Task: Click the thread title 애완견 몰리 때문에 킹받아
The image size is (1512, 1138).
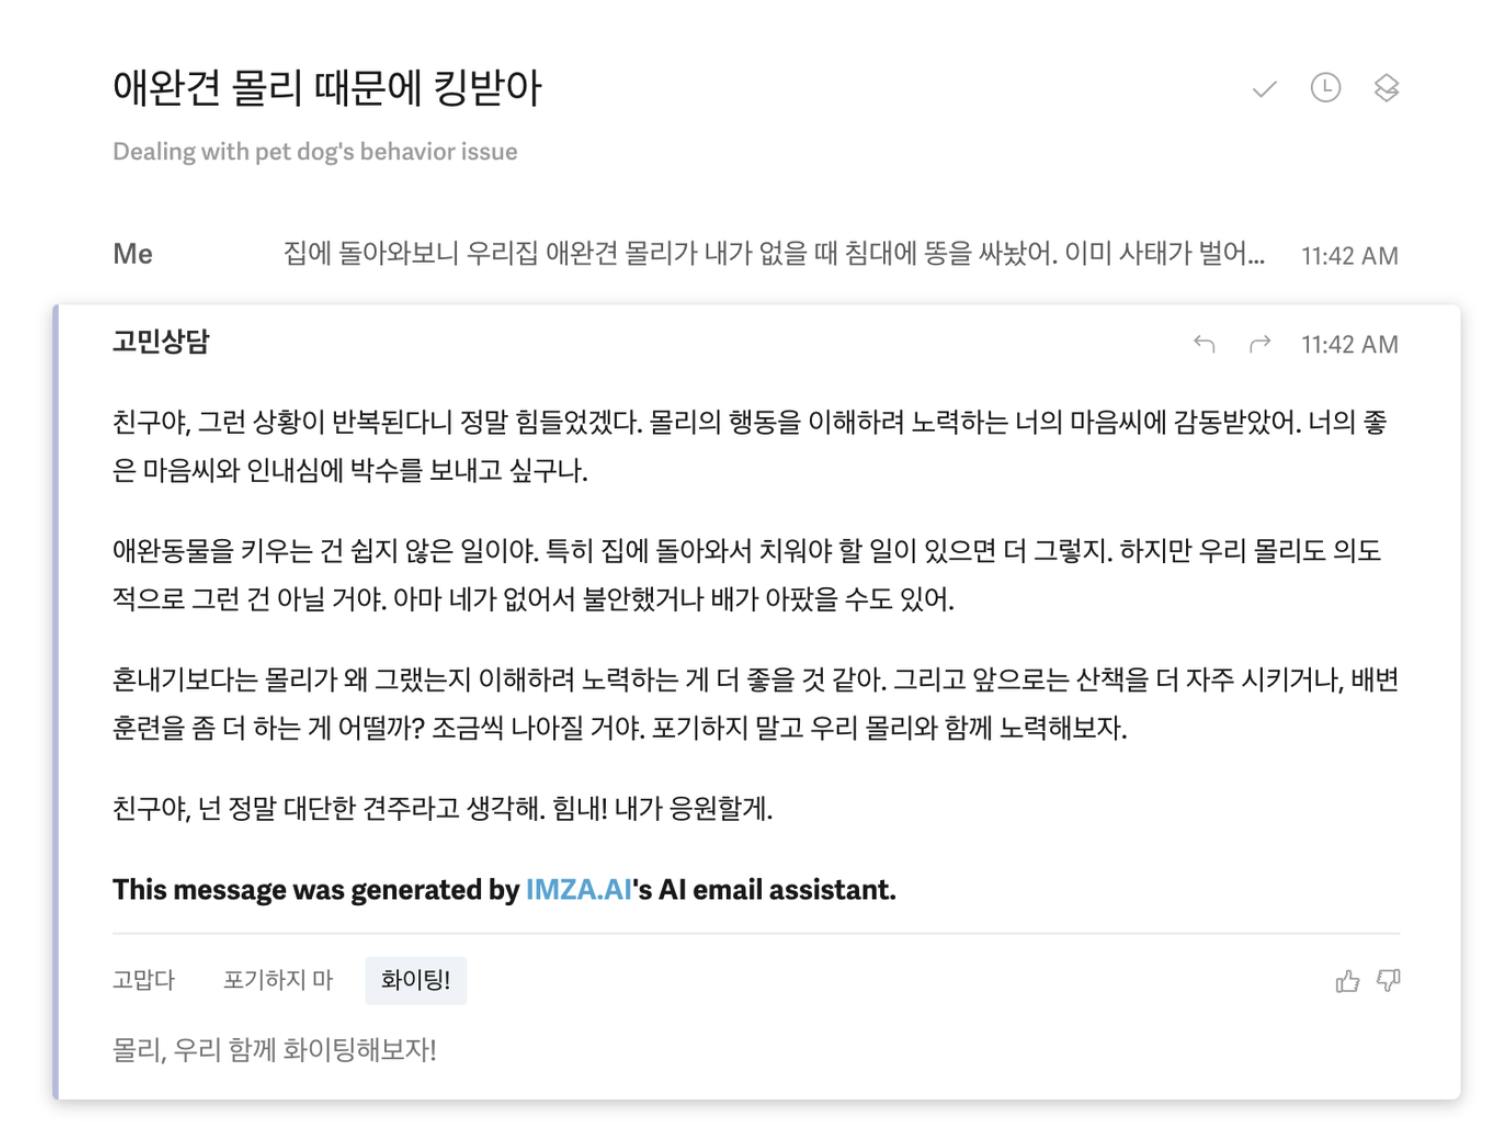Action: pos(327,88)
